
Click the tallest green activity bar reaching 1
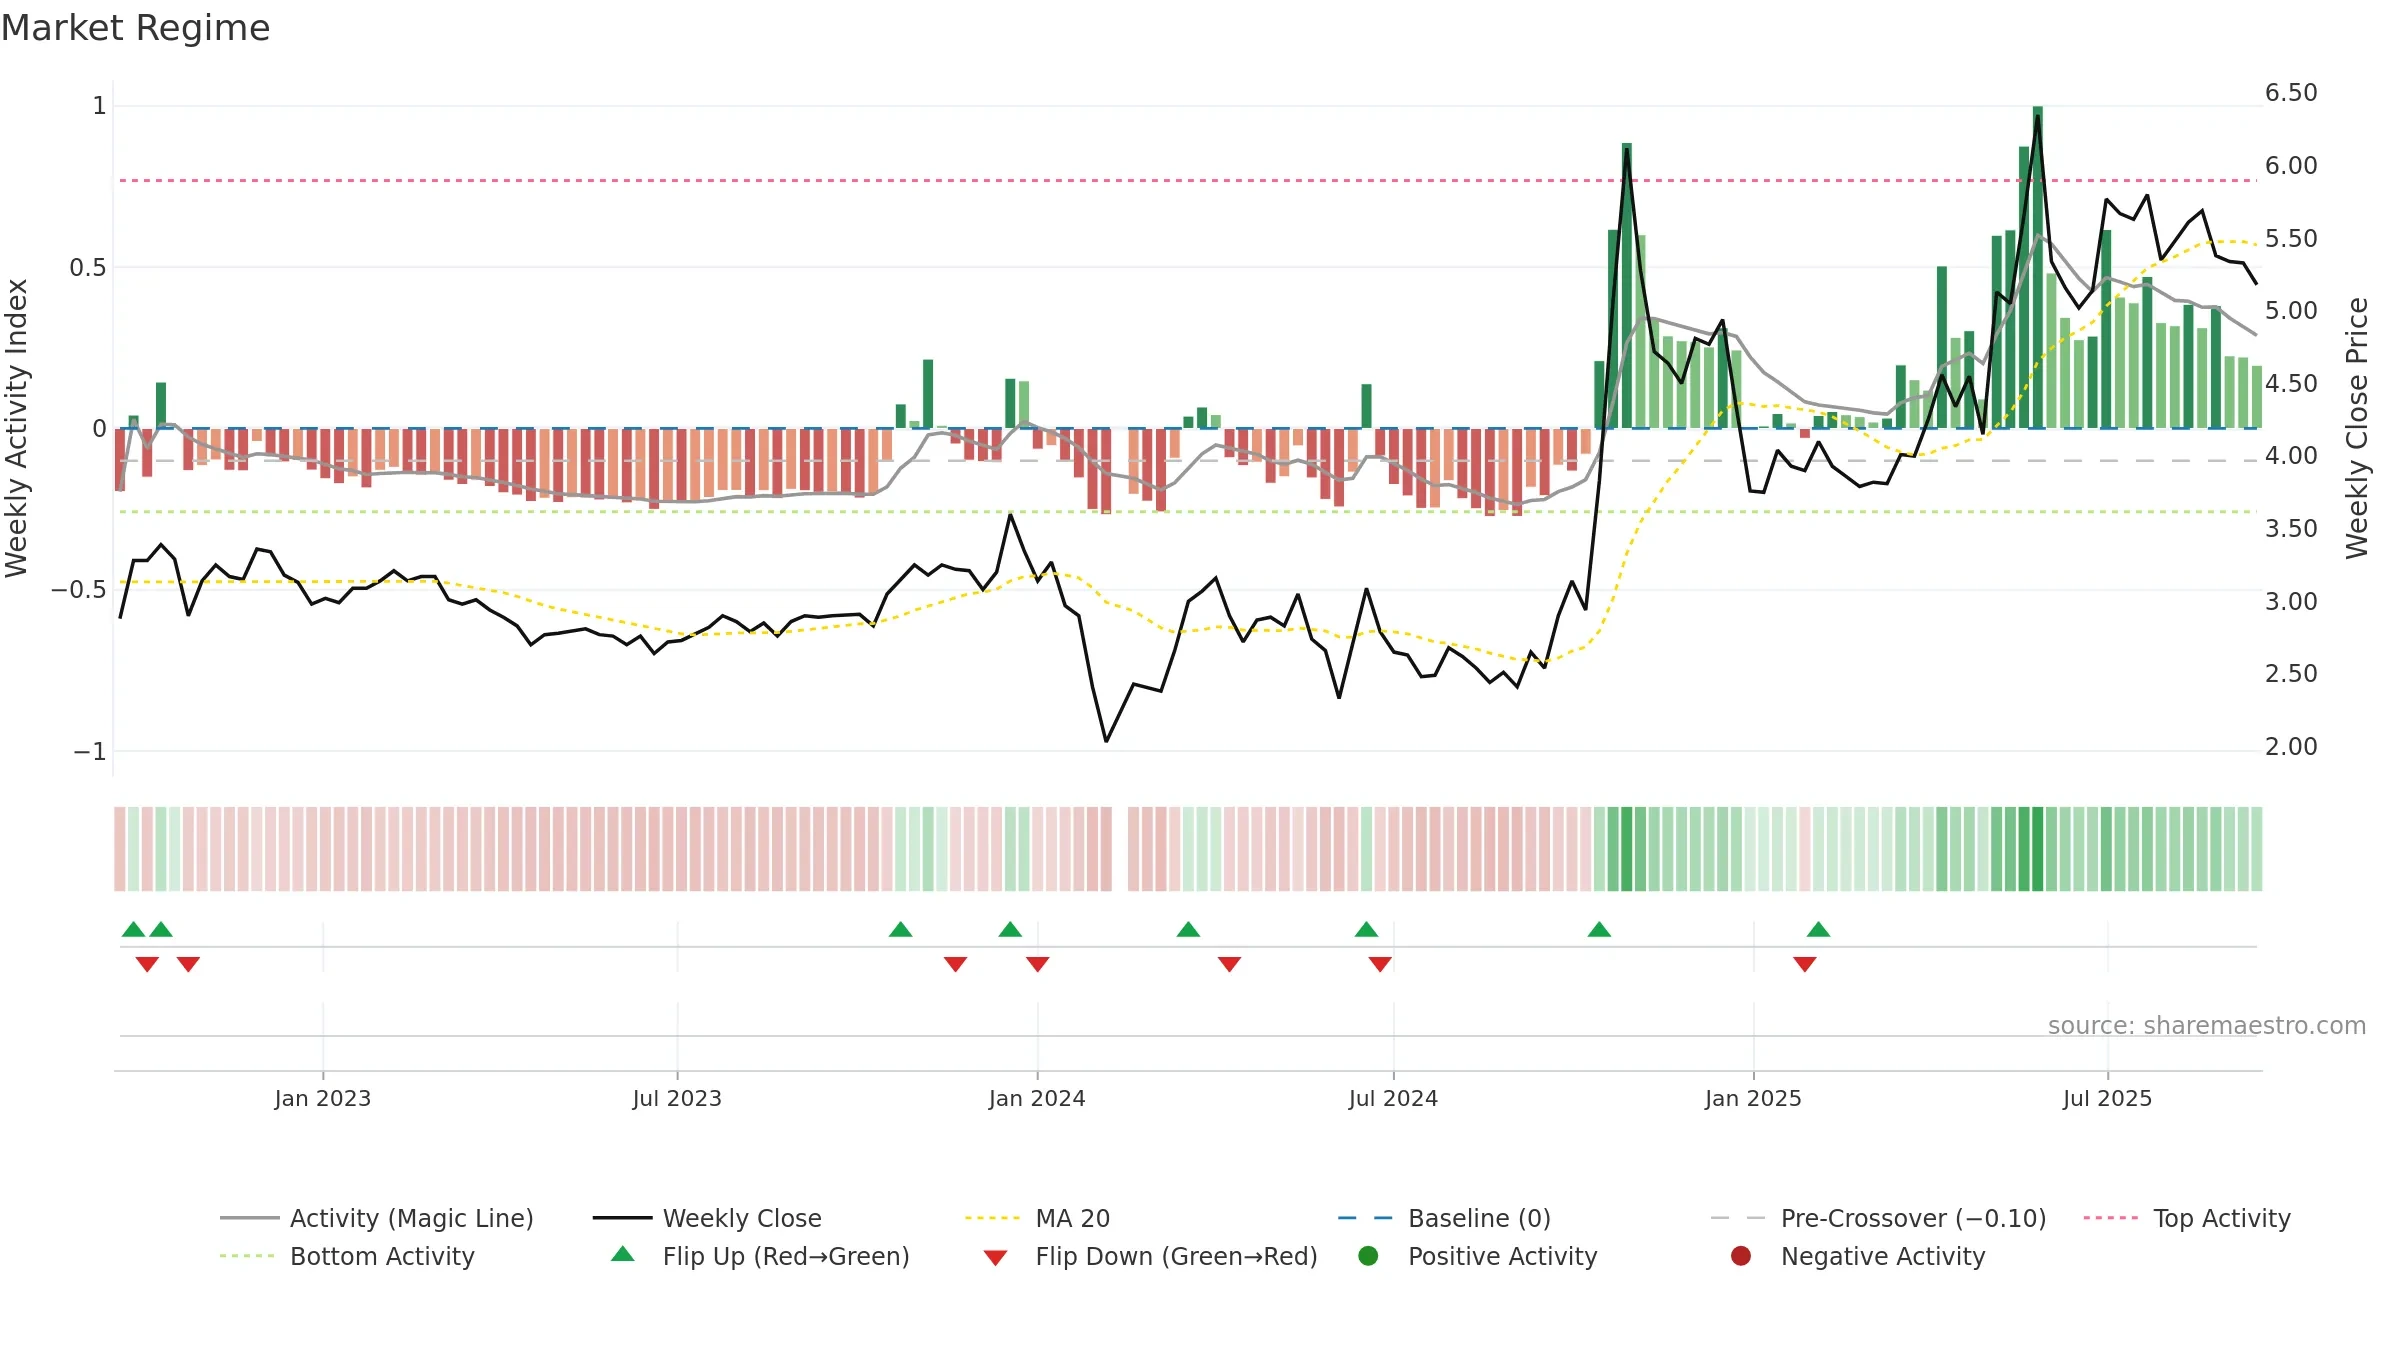tap(2037, 267)
